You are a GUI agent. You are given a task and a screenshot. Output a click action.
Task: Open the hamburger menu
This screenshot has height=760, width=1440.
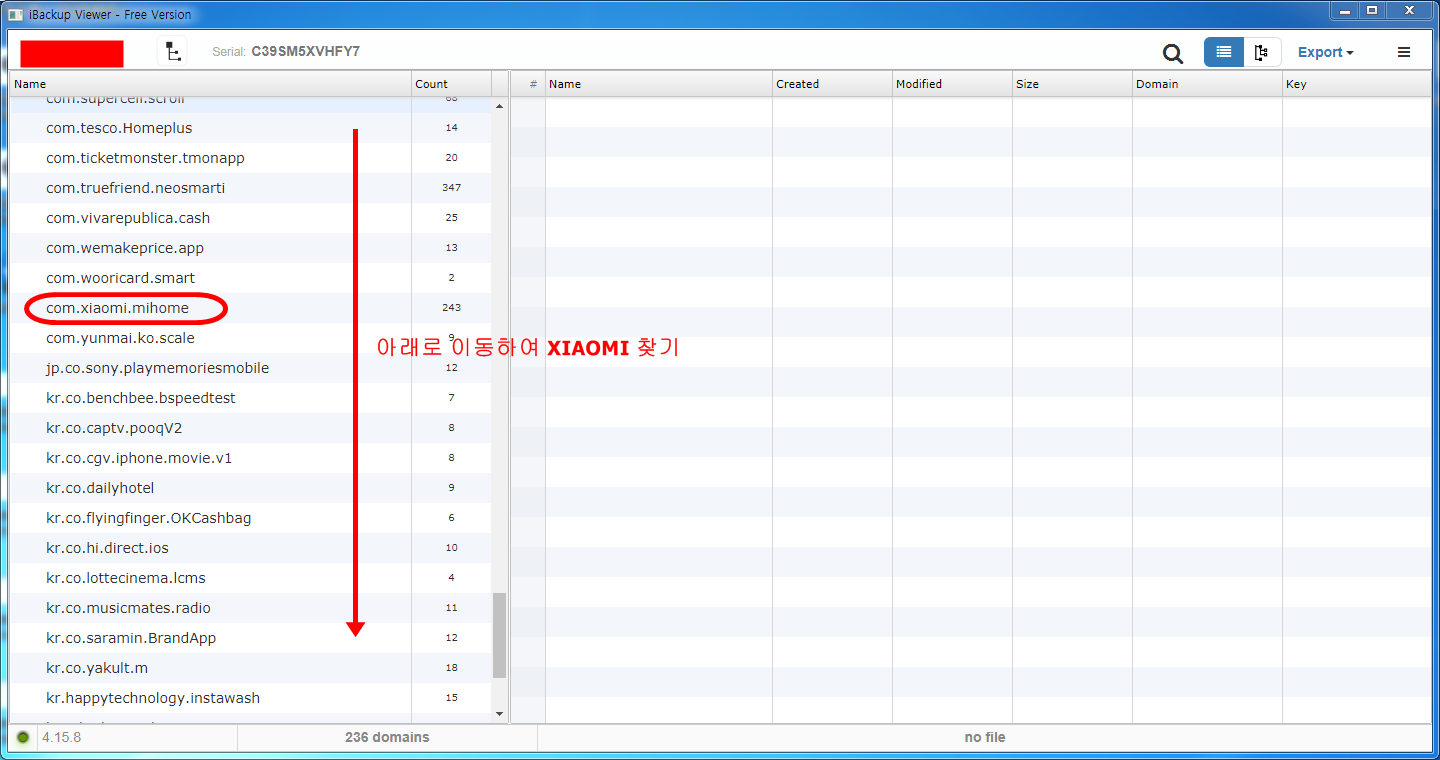pos(1404,52)
